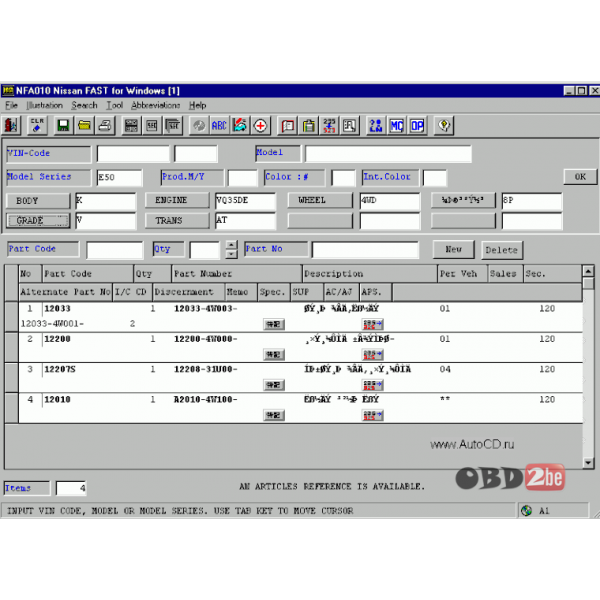Open the Help menu

point(197,105)
